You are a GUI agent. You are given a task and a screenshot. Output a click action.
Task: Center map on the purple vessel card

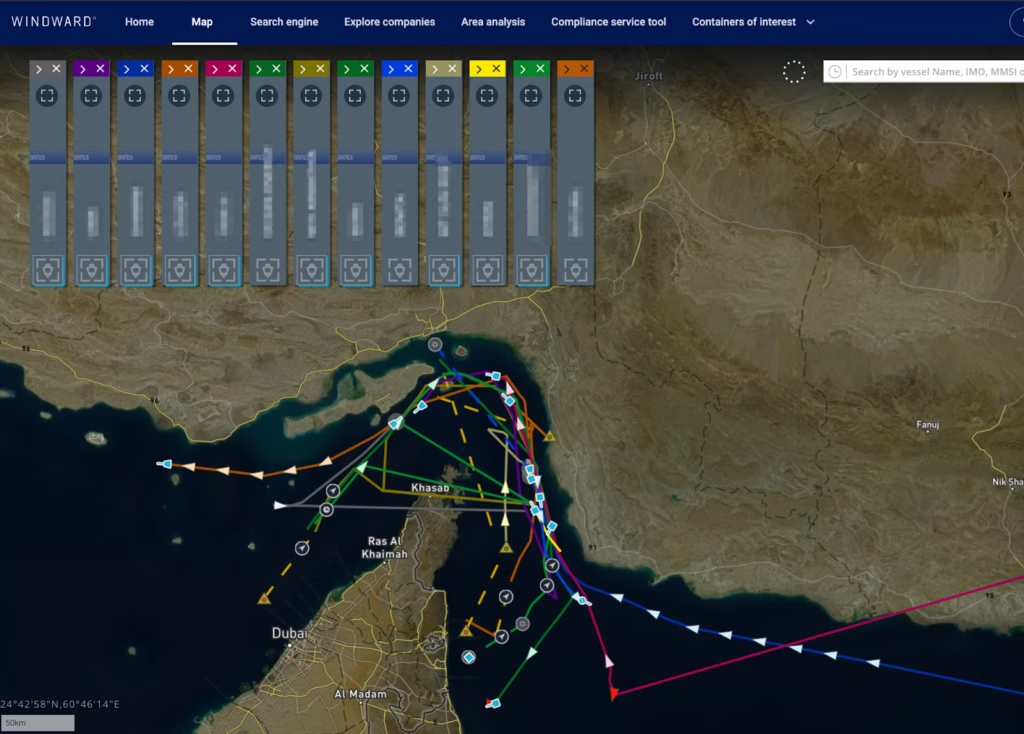(x=91, y=96)
